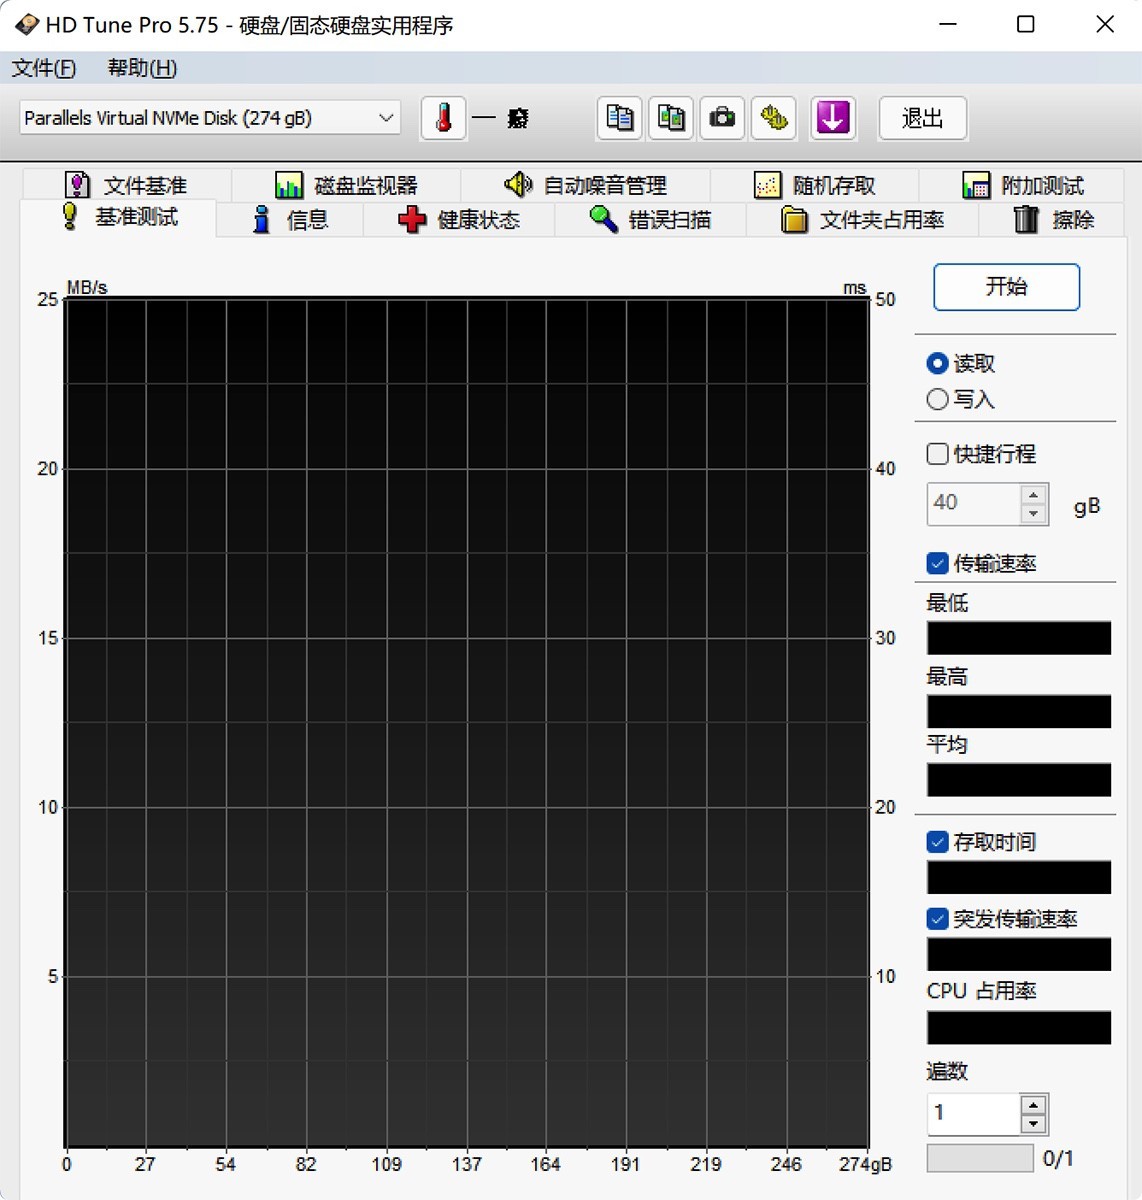Click the 0/1 pass counter text
This screenshot has height=1200, width=1142.
1058,1158
